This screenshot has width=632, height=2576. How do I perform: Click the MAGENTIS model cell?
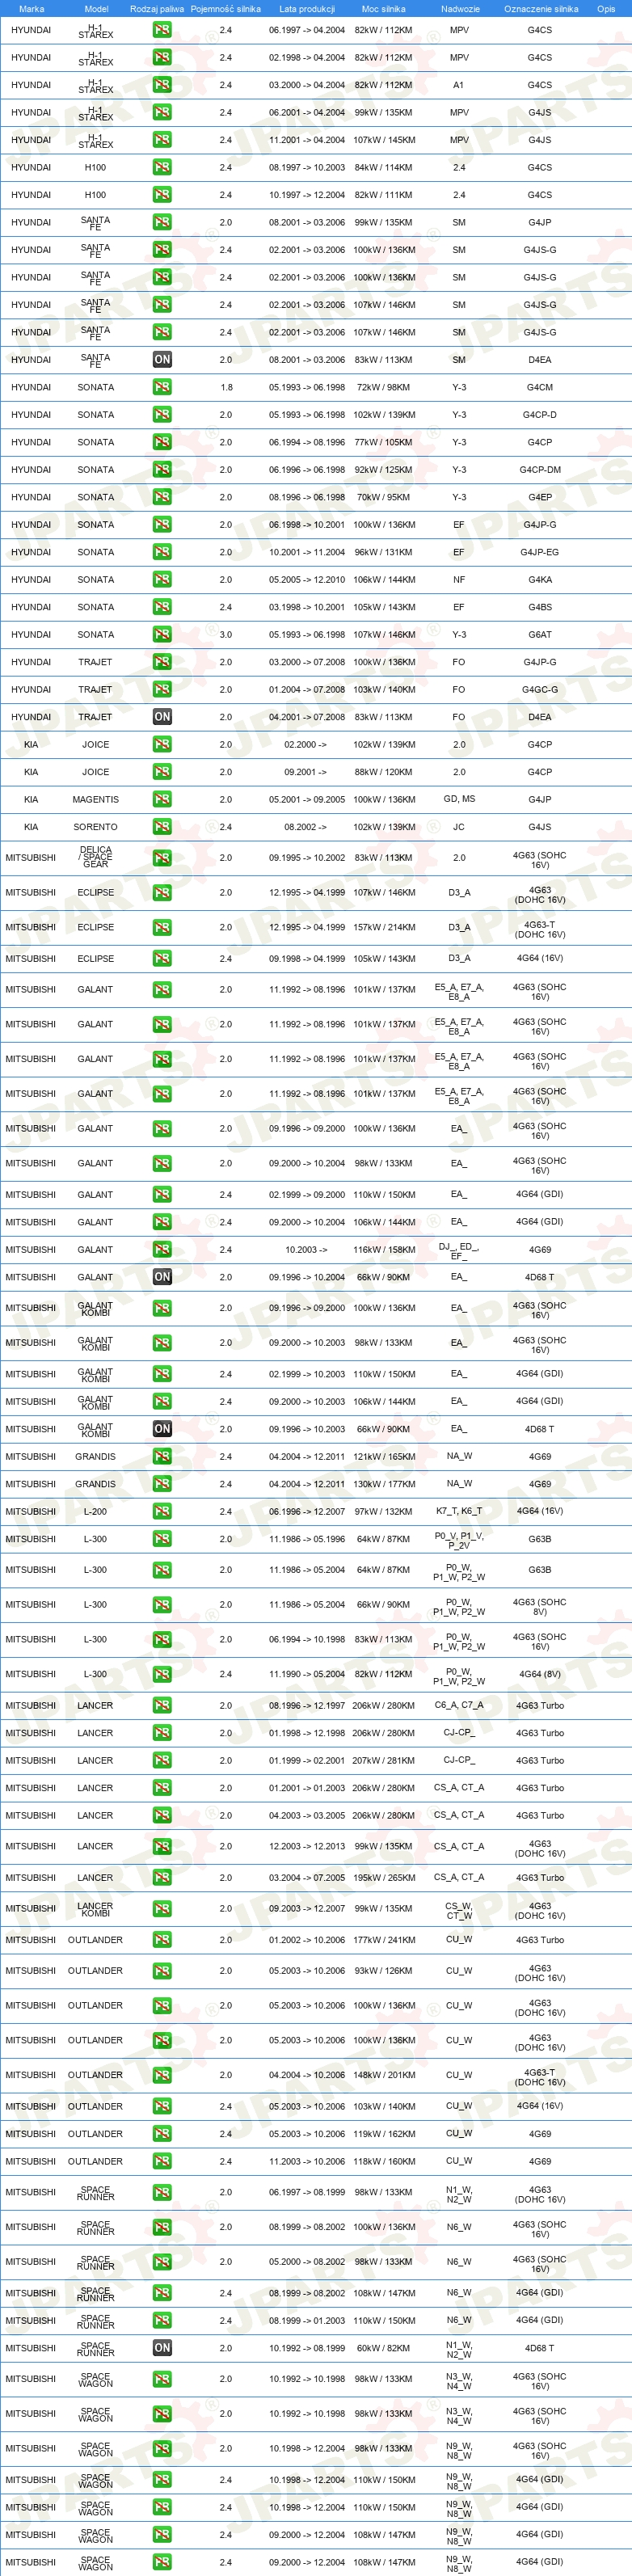[96, 800]
